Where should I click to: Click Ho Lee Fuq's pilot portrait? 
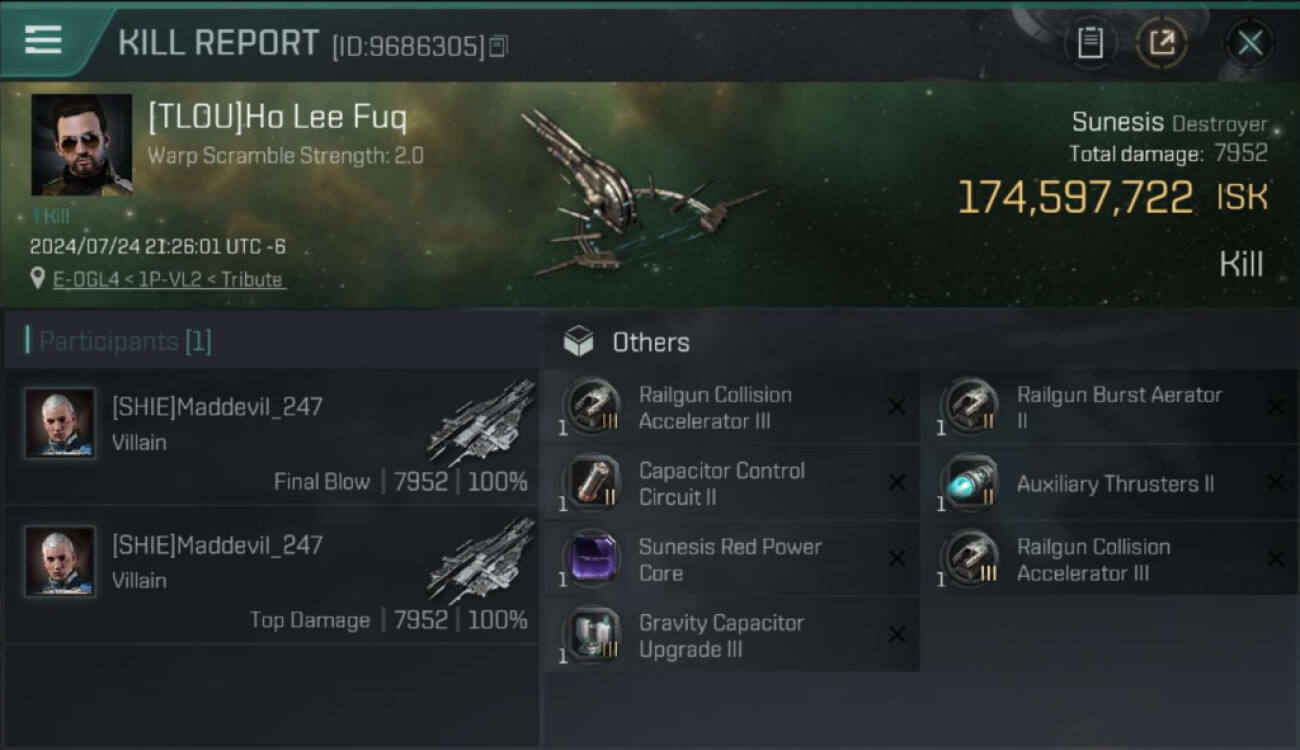[82, 145]
